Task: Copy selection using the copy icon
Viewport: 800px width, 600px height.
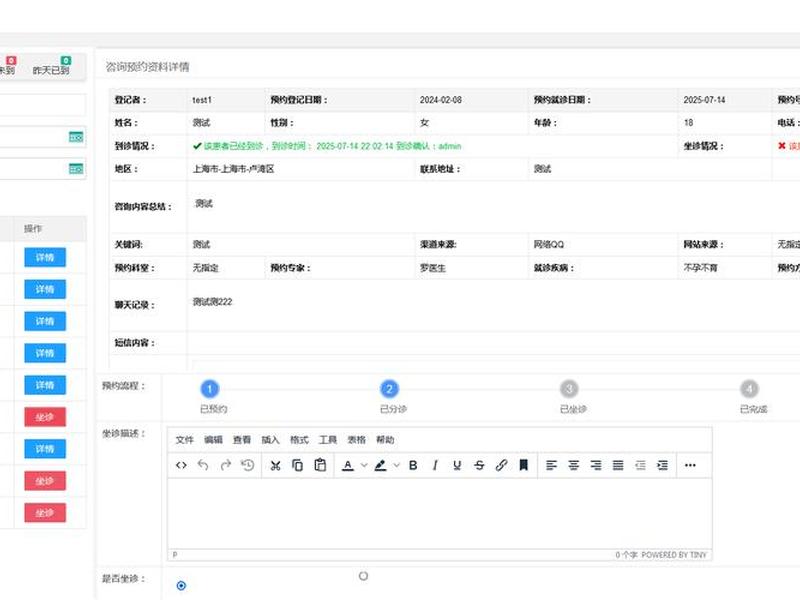Action: [297, 465]
